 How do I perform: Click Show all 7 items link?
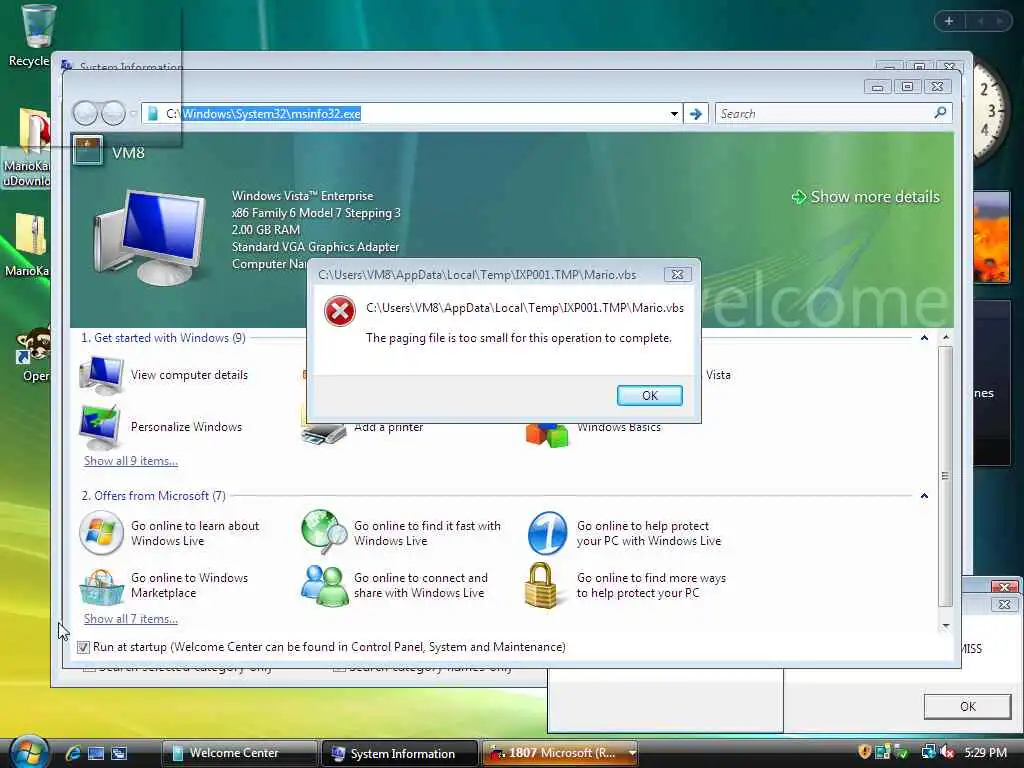coord(131,618)
